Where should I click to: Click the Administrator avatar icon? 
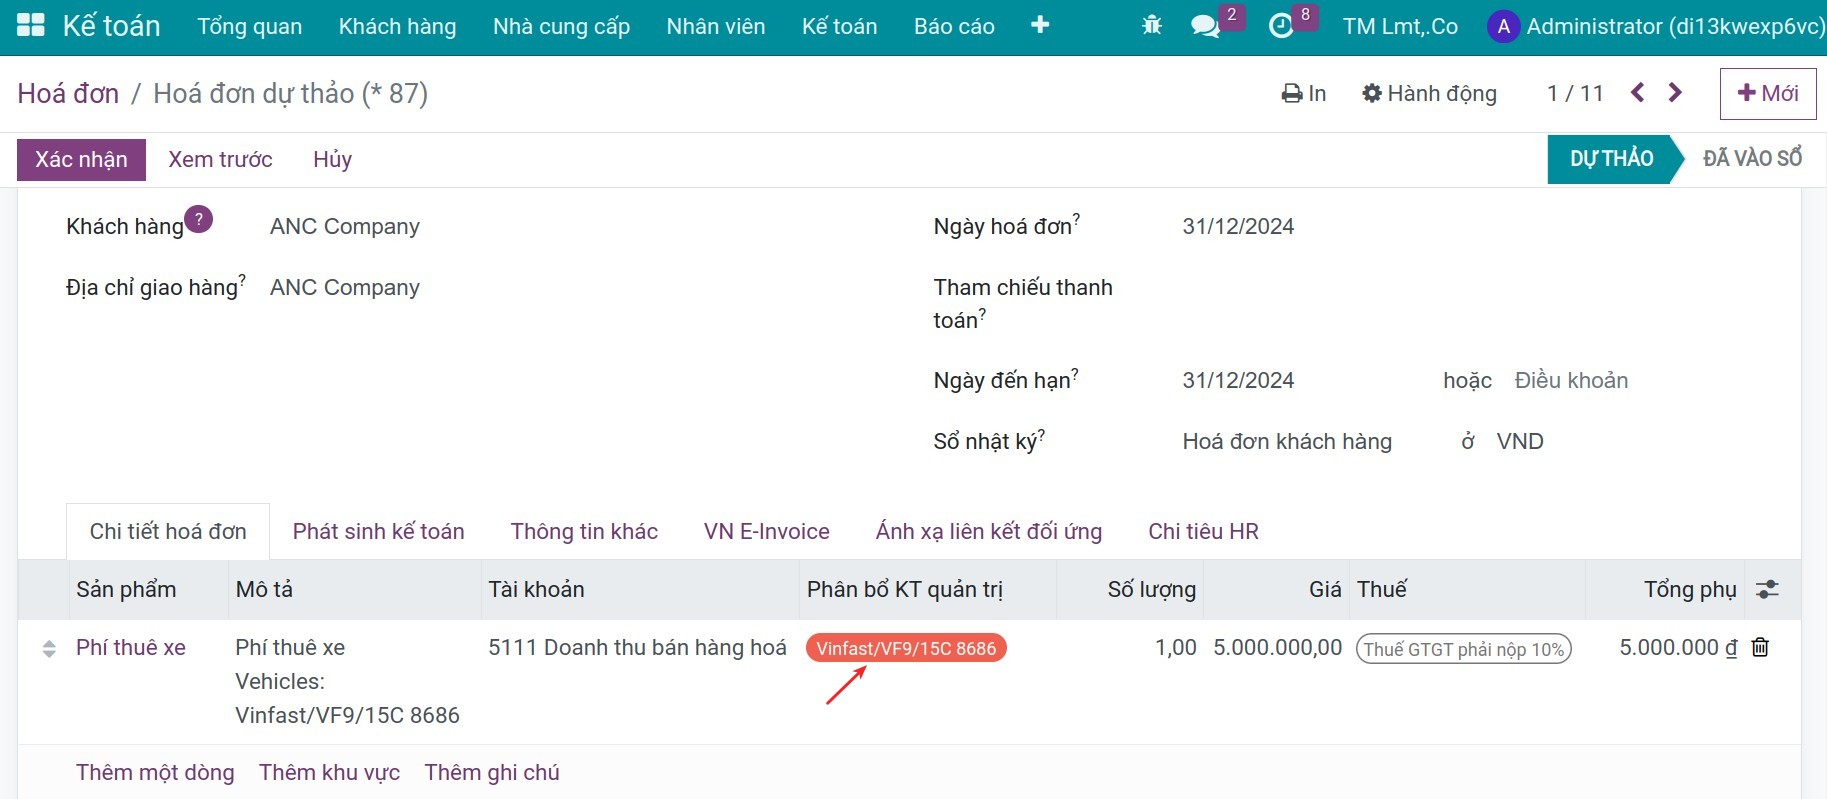[1503, 26]
